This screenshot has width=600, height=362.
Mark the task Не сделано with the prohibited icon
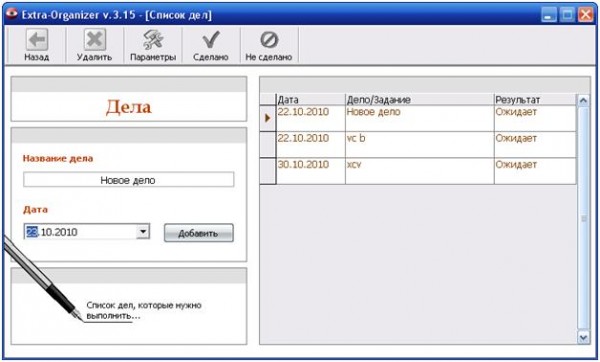269,40
